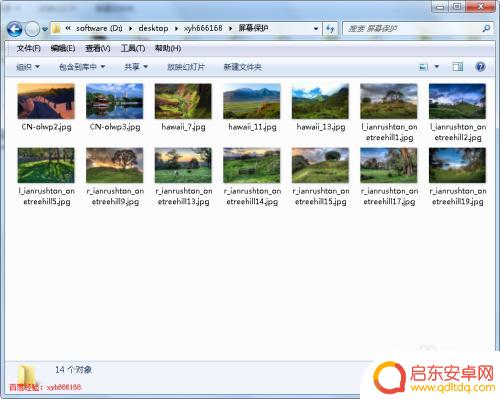The width and height of the screenshot is (500, 399).
Task: Open the 工具(T) menu
Action: point(133,48)
